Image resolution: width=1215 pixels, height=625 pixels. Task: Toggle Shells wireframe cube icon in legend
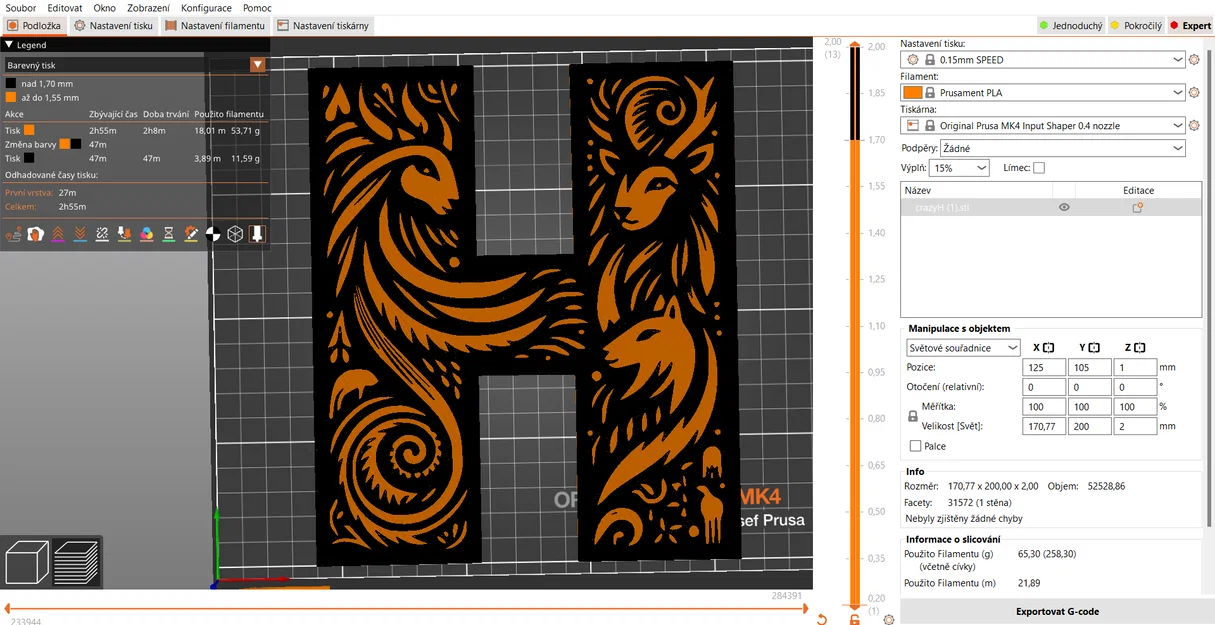pos(235,234)
